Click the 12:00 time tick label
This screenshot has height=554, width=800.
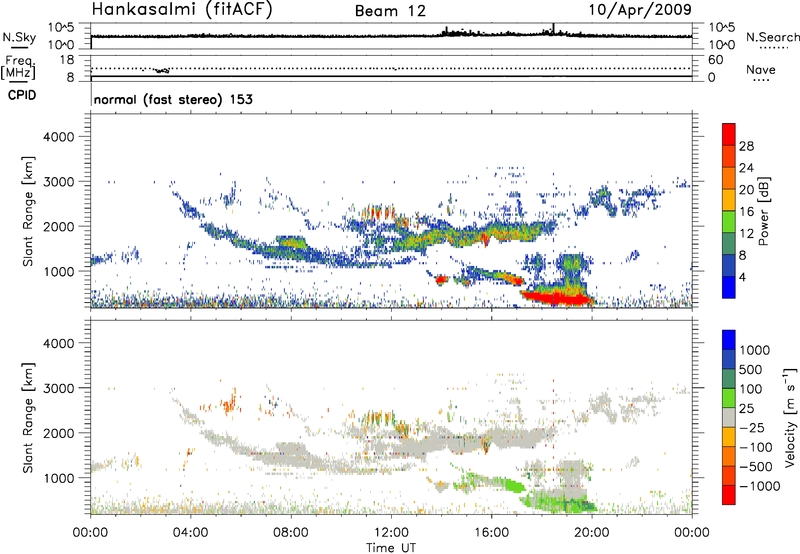click(391, 533)
